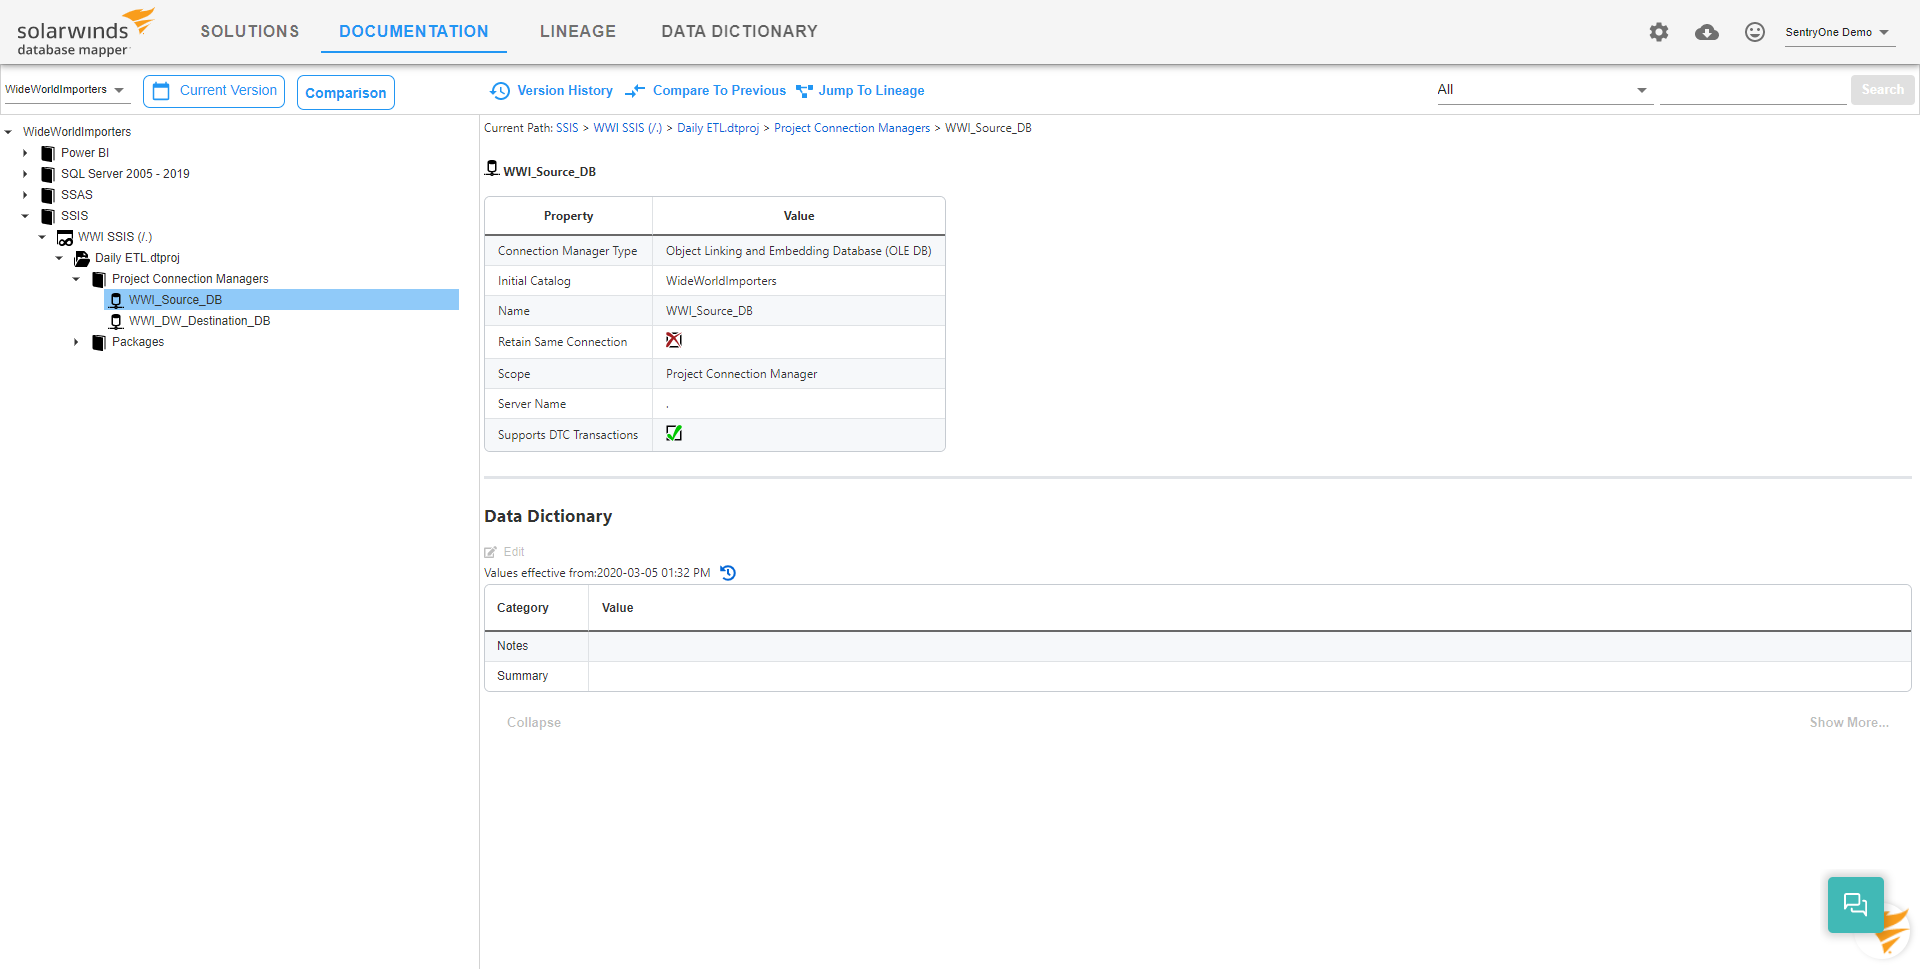Click the SSAS folder icon
This screenshot has width=1920, height=969.
48,195
